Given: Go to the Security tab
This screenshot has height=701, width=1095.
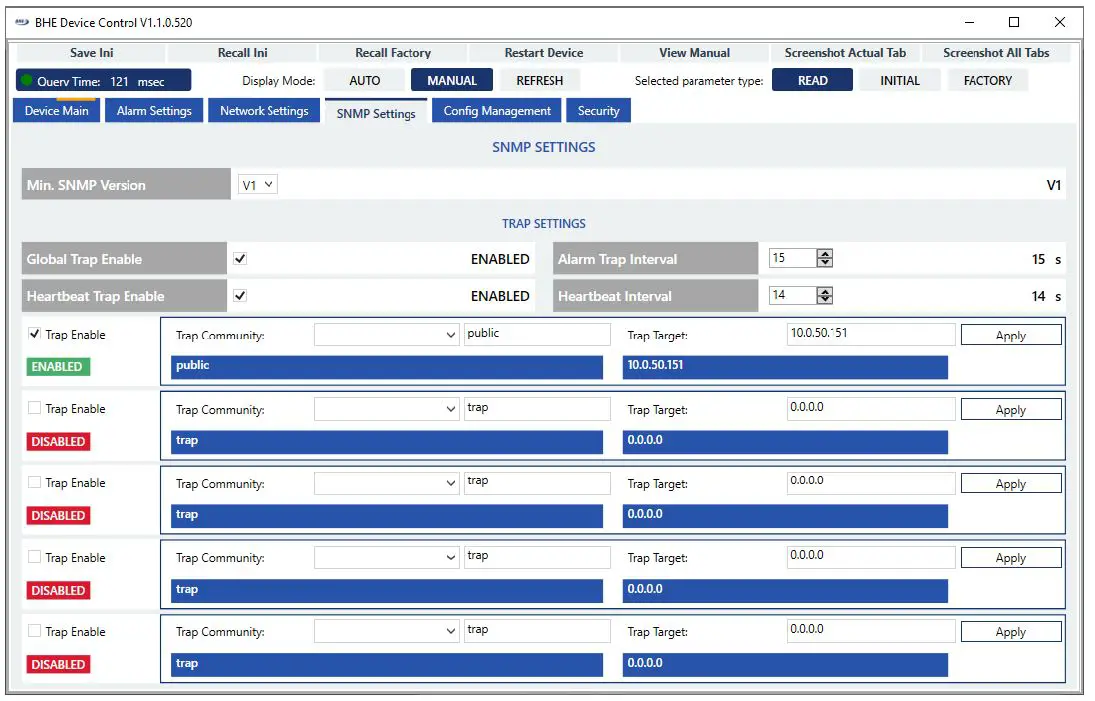Looking at the screenshot, I should click(598, 111).
